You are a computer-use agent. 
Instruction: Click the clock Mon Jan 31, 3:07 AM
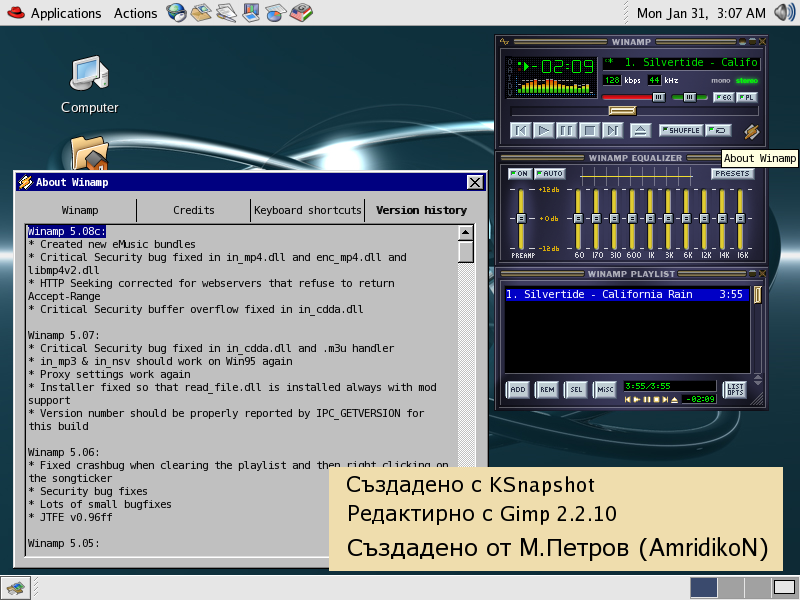click(701, 13)
